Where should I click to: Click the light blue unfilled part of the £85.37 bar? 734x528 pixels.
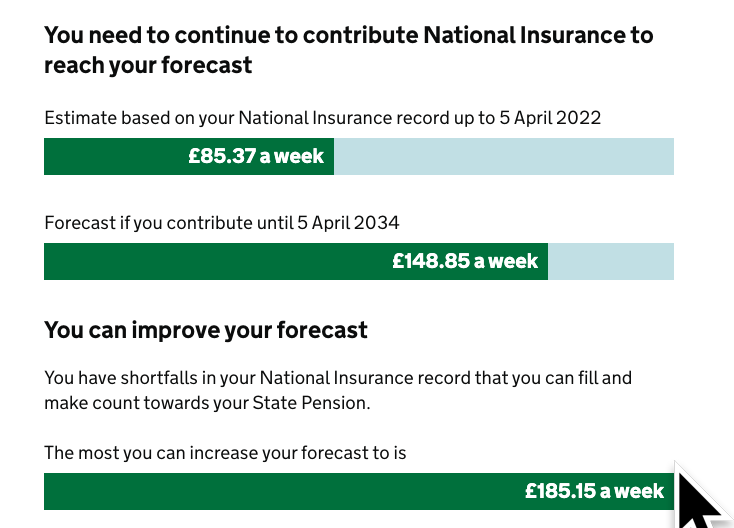(x=503, y=157)
